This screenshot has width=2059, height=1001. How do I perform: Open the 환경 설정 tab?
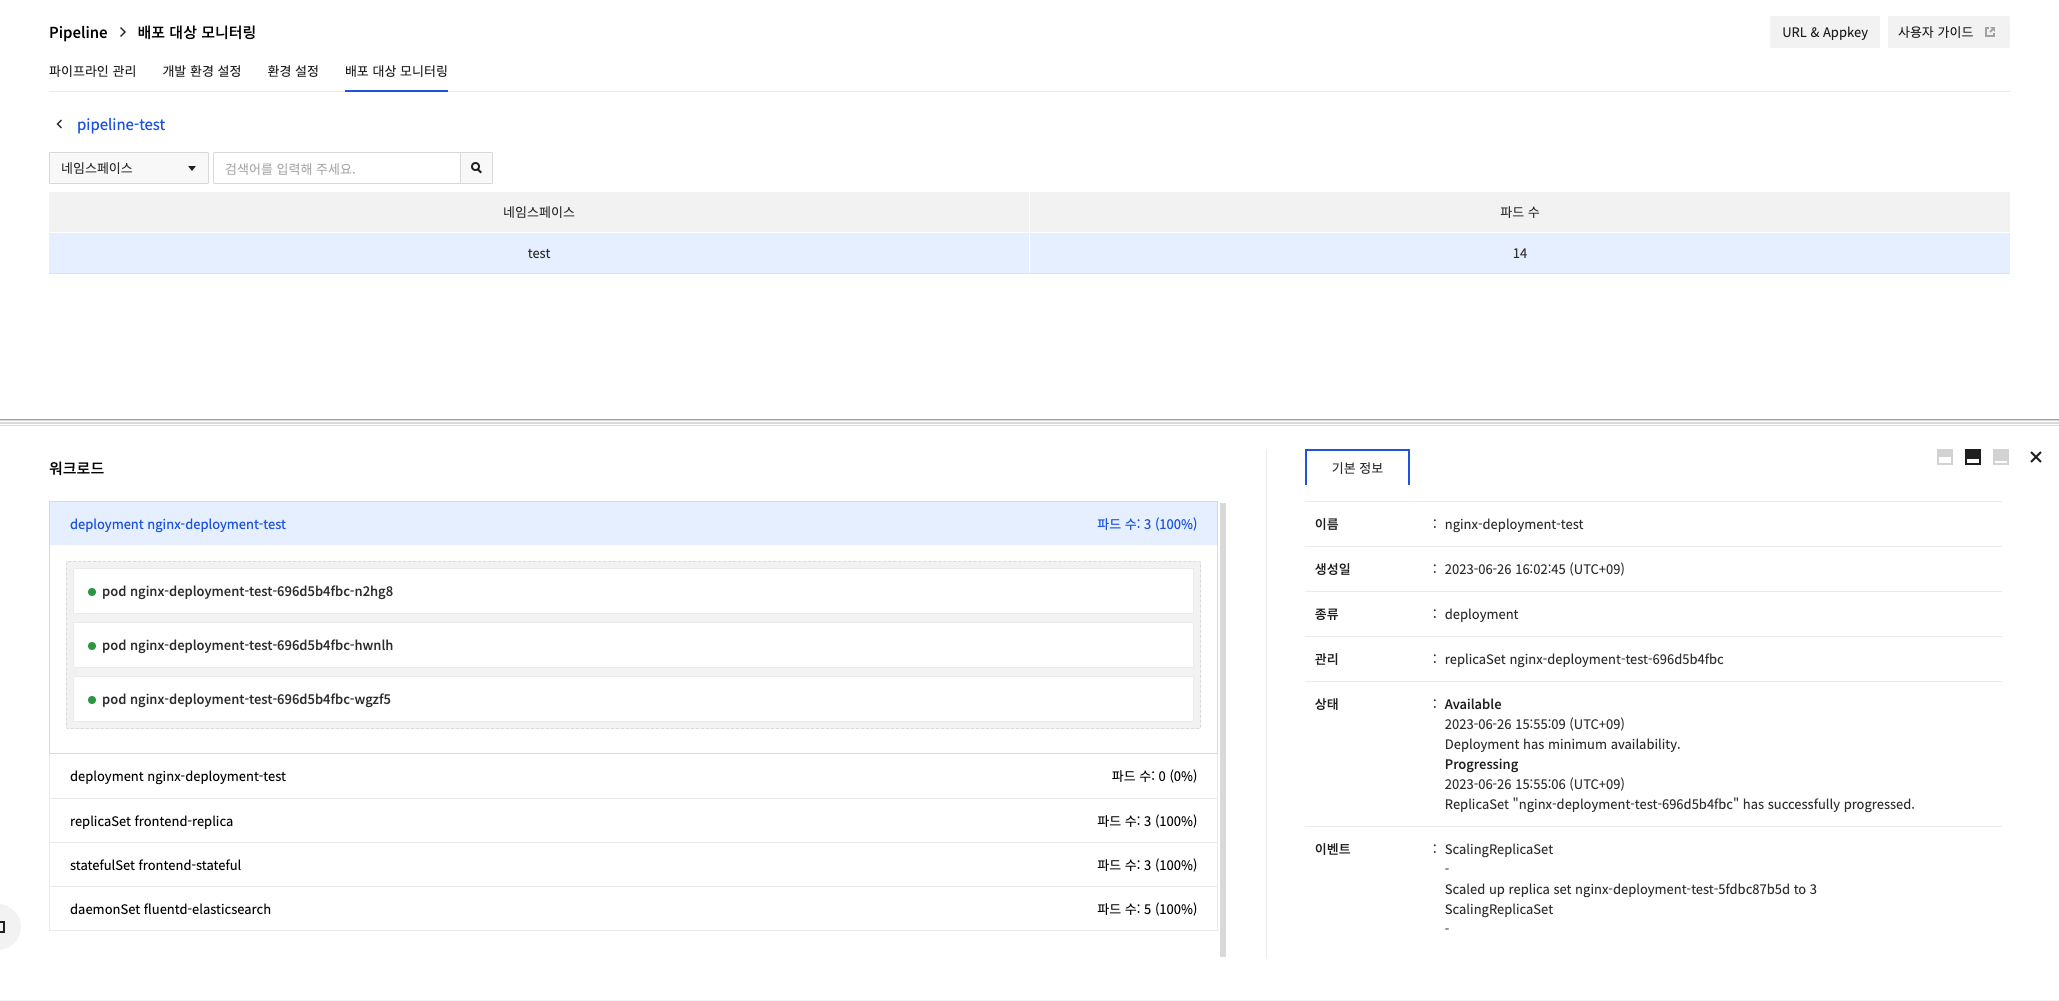click(292, 71)
